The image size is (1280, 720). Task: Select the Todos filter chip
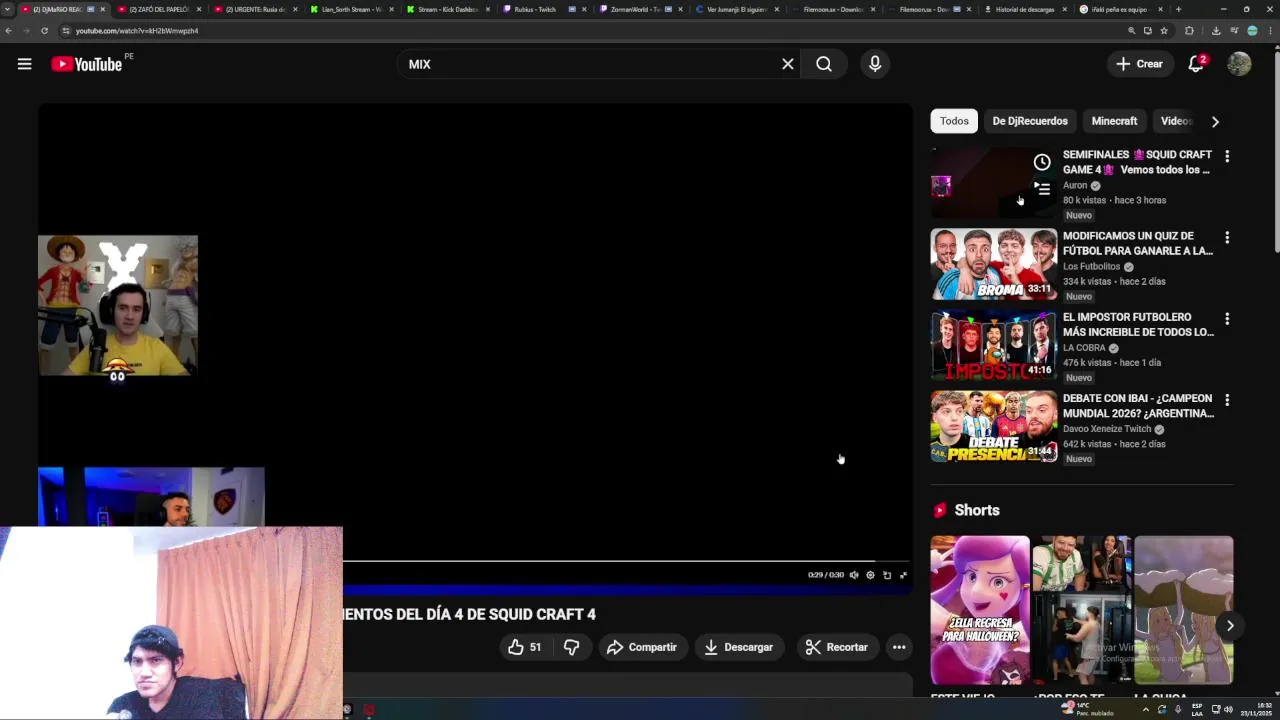(954, 121)
